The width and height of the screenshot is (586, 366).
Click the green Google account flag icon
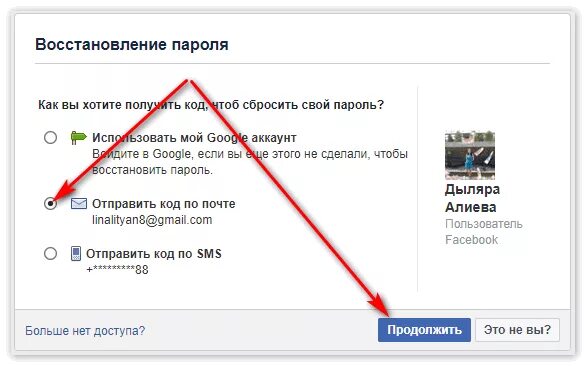(78, 138)
